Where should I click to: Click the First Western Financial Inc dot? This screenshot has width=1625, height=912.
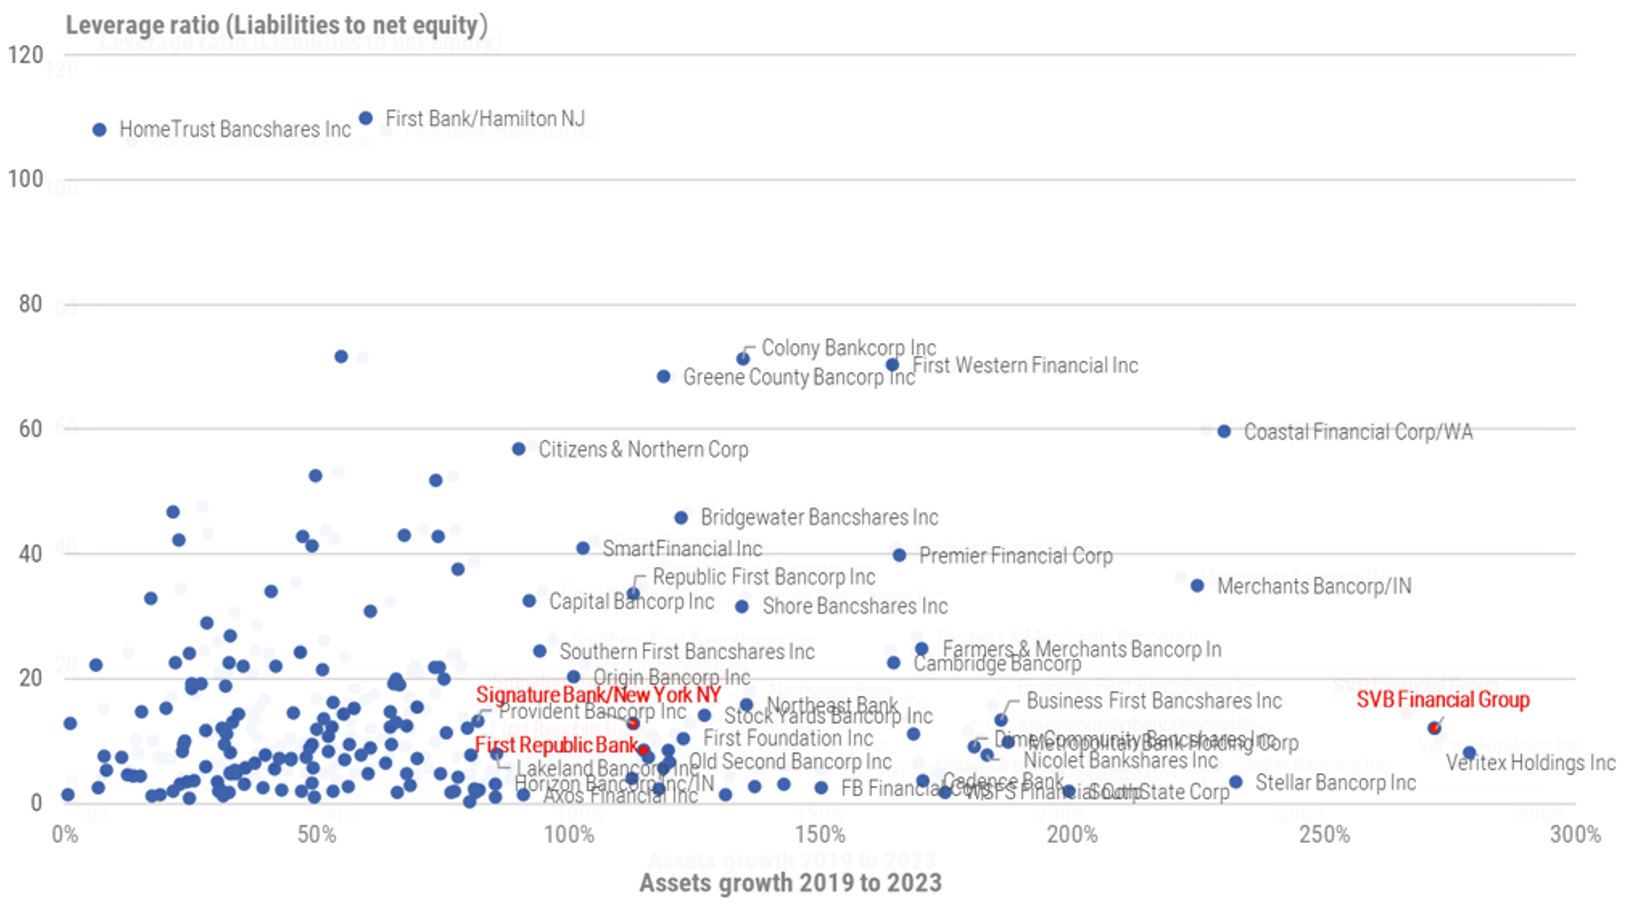(892, 365)
